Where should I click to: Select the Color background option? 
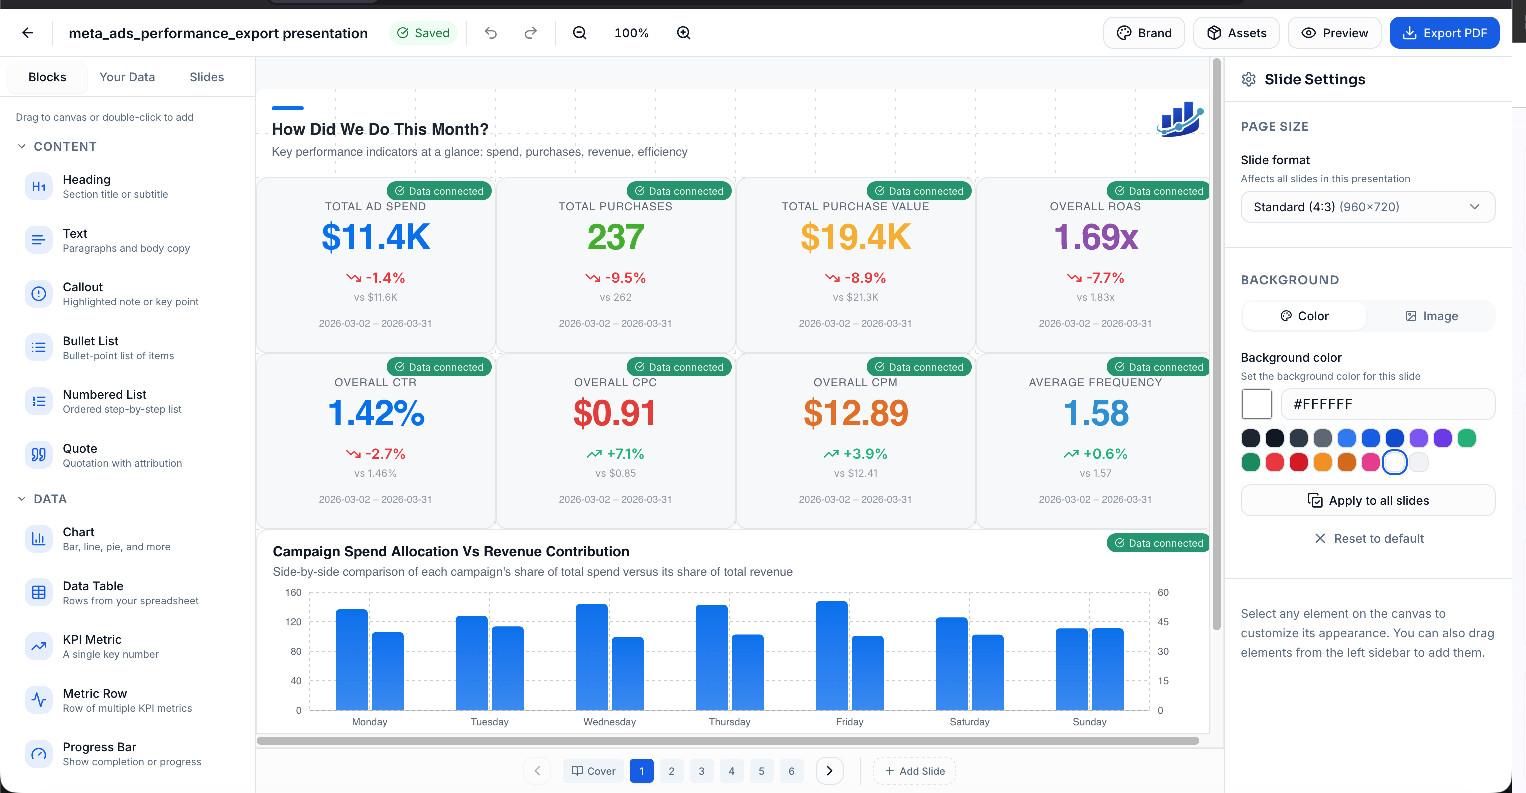[1303, 316]
